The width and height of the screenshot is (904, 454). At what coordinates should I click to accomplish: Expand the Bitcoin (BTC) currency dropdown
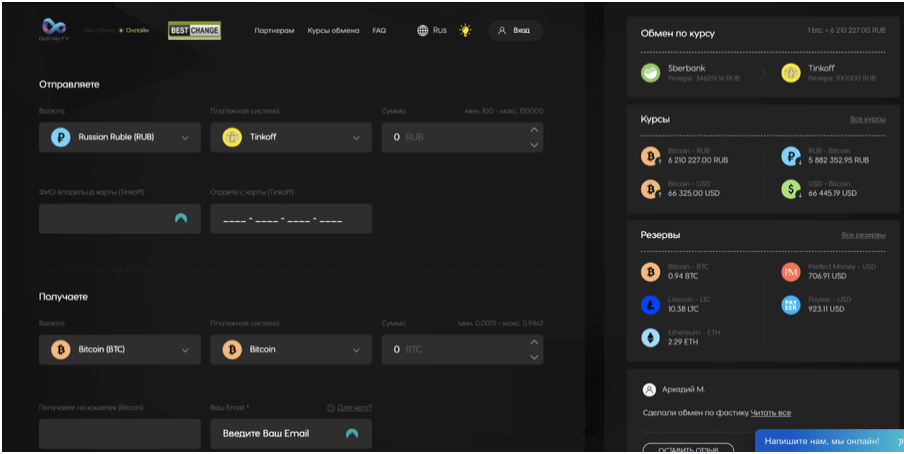click(119, 350)
